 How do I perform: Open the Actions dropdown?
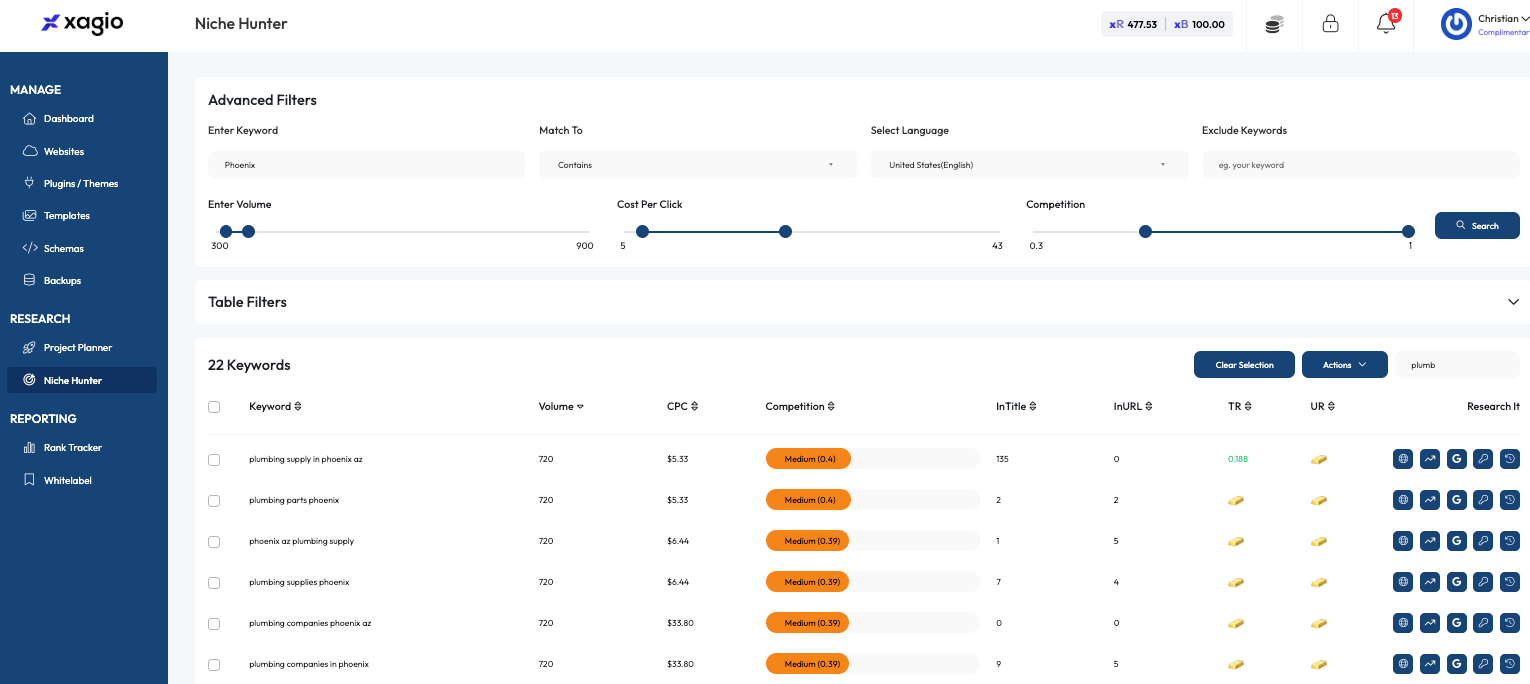[x=1344, y=365]
